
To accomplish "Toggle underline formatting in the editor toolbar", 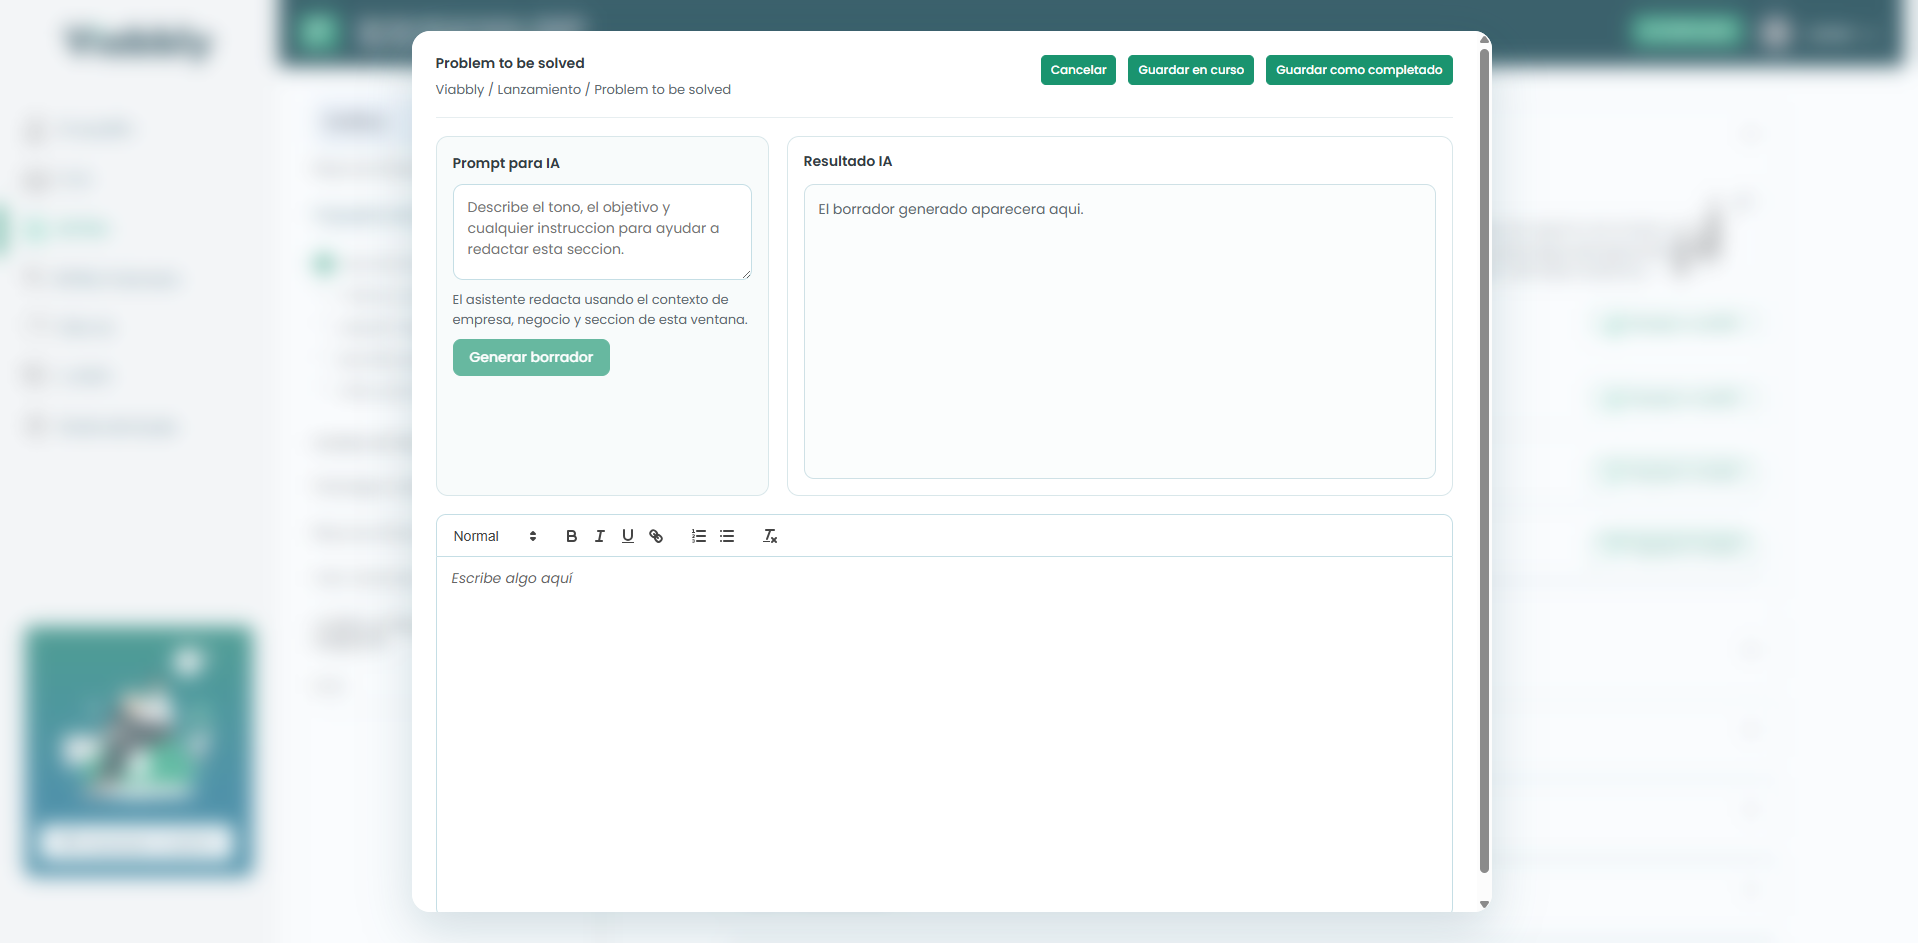I will pyautogui.click(x=627, y=536).
